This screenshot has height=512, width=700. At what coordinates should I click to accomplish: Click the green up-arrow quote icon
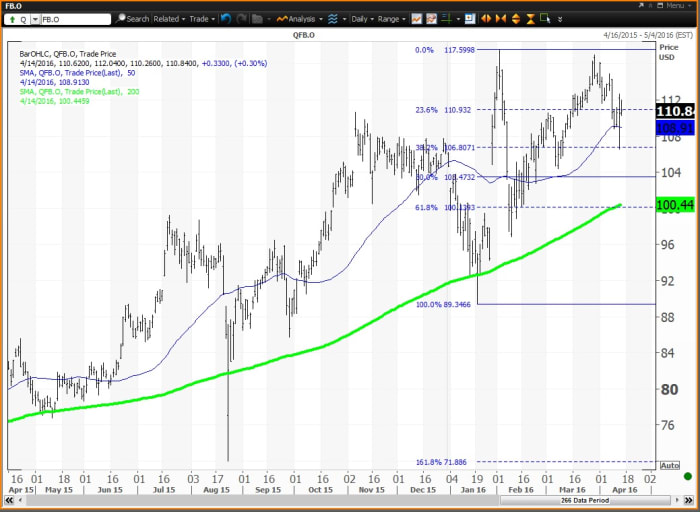(12, 20)
